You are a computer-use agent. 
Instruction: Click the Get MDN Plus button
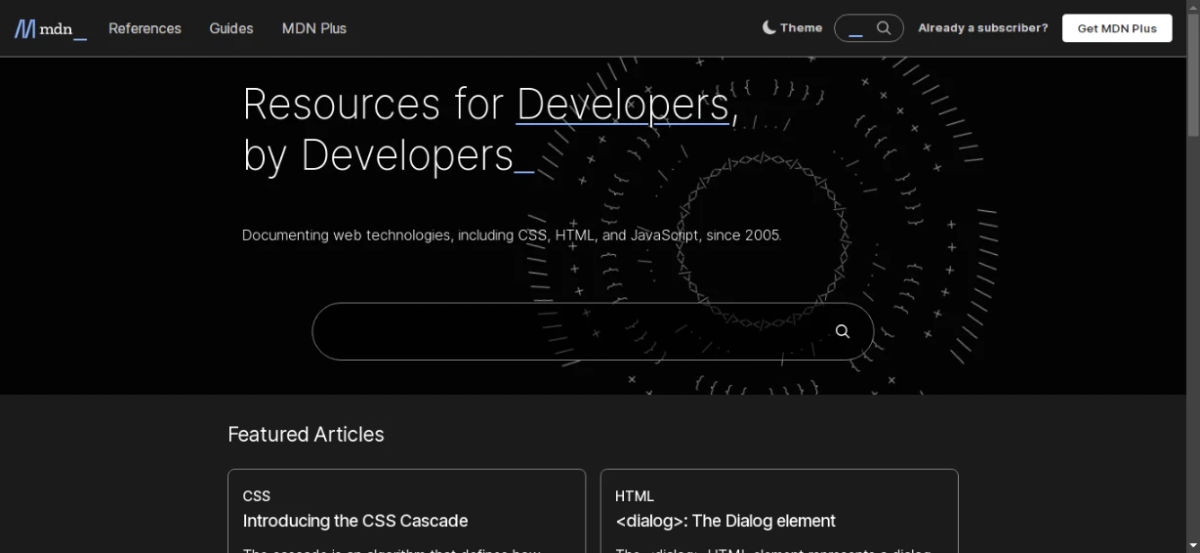click(1117, 28)
